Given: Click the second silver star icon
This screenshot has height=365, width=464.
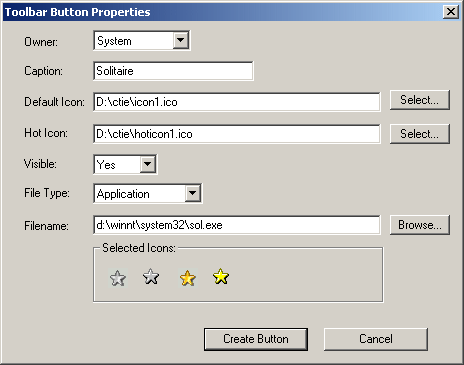Looking at the screenshot, I should [151, 276].
